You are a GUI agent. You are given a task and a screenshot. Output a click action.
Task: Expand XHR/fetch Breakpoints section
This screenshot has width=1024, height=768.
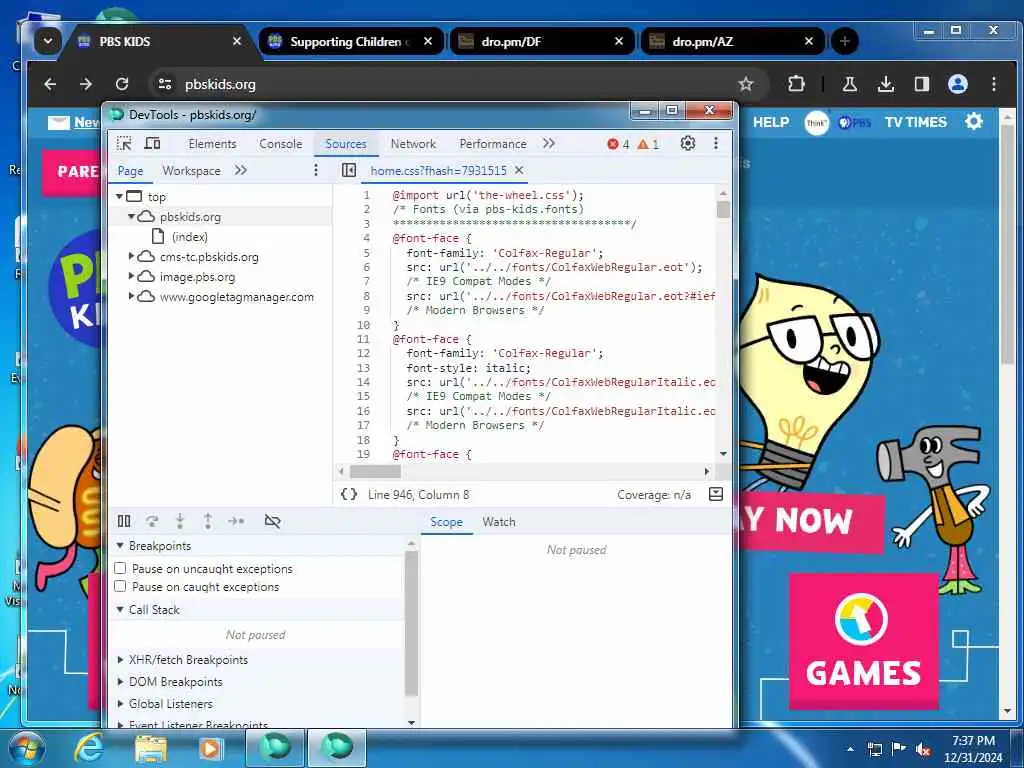point(120,660)
